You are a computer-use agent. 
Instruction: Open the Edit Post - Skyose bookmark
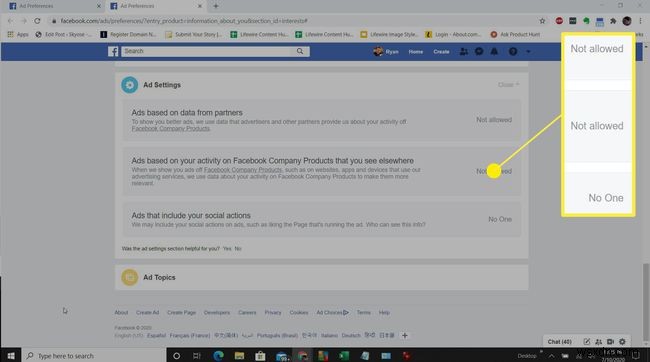63,34
